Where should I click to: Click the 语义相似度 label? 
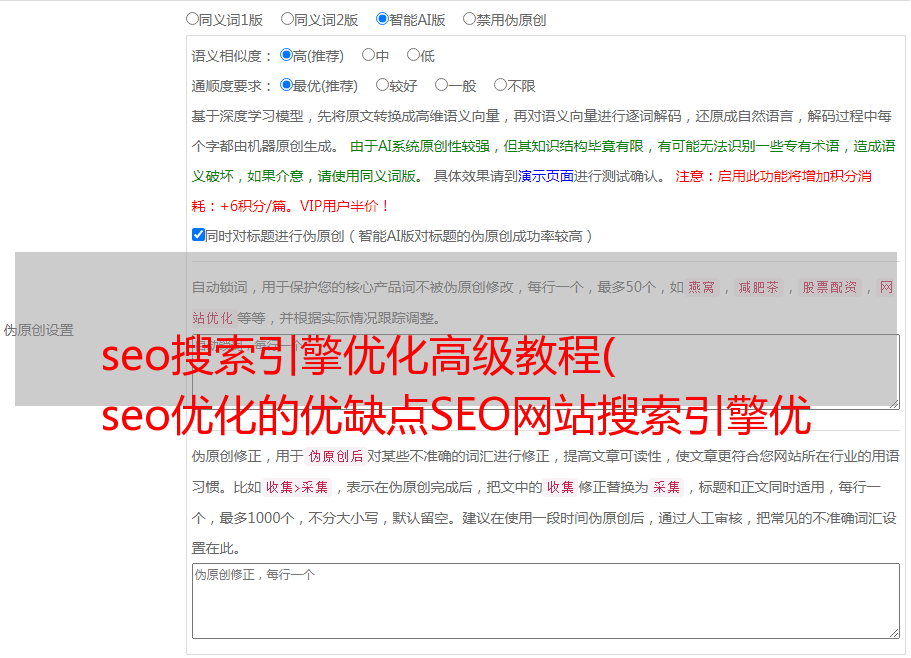(232, 56)
